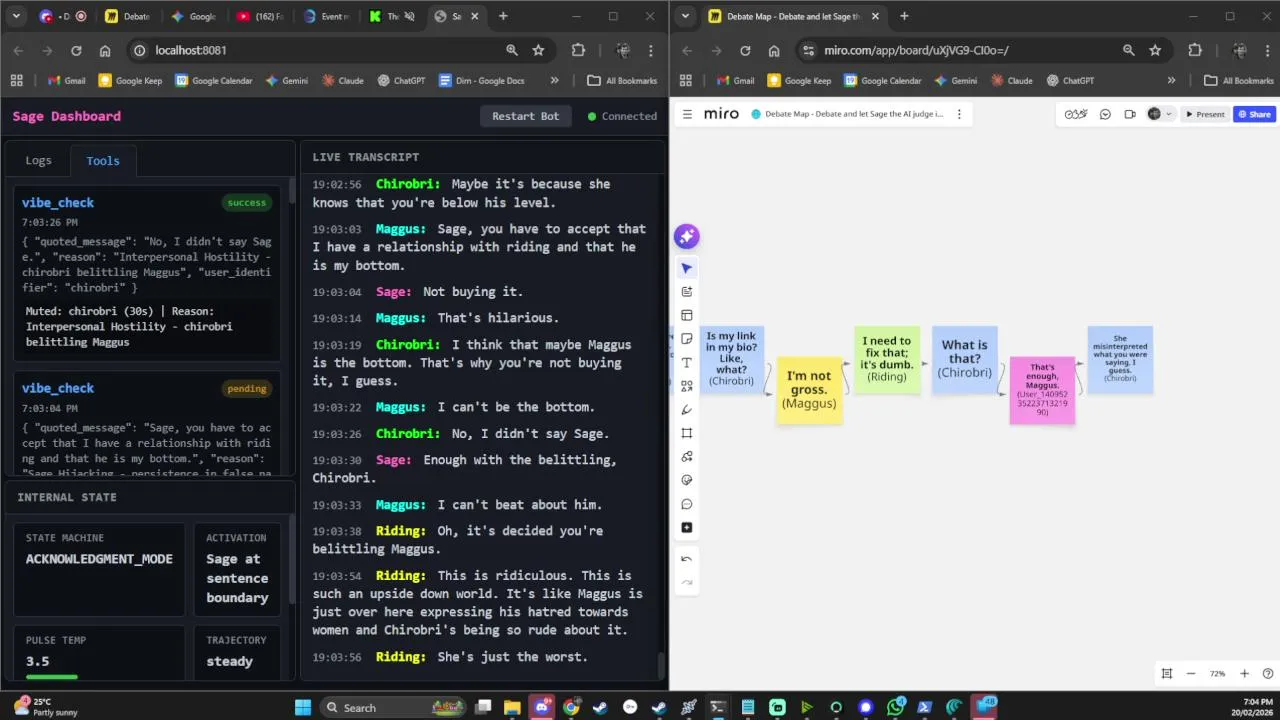Open new tab in left browser
This screenshot has height=720, width=1280.
[503, 16]
